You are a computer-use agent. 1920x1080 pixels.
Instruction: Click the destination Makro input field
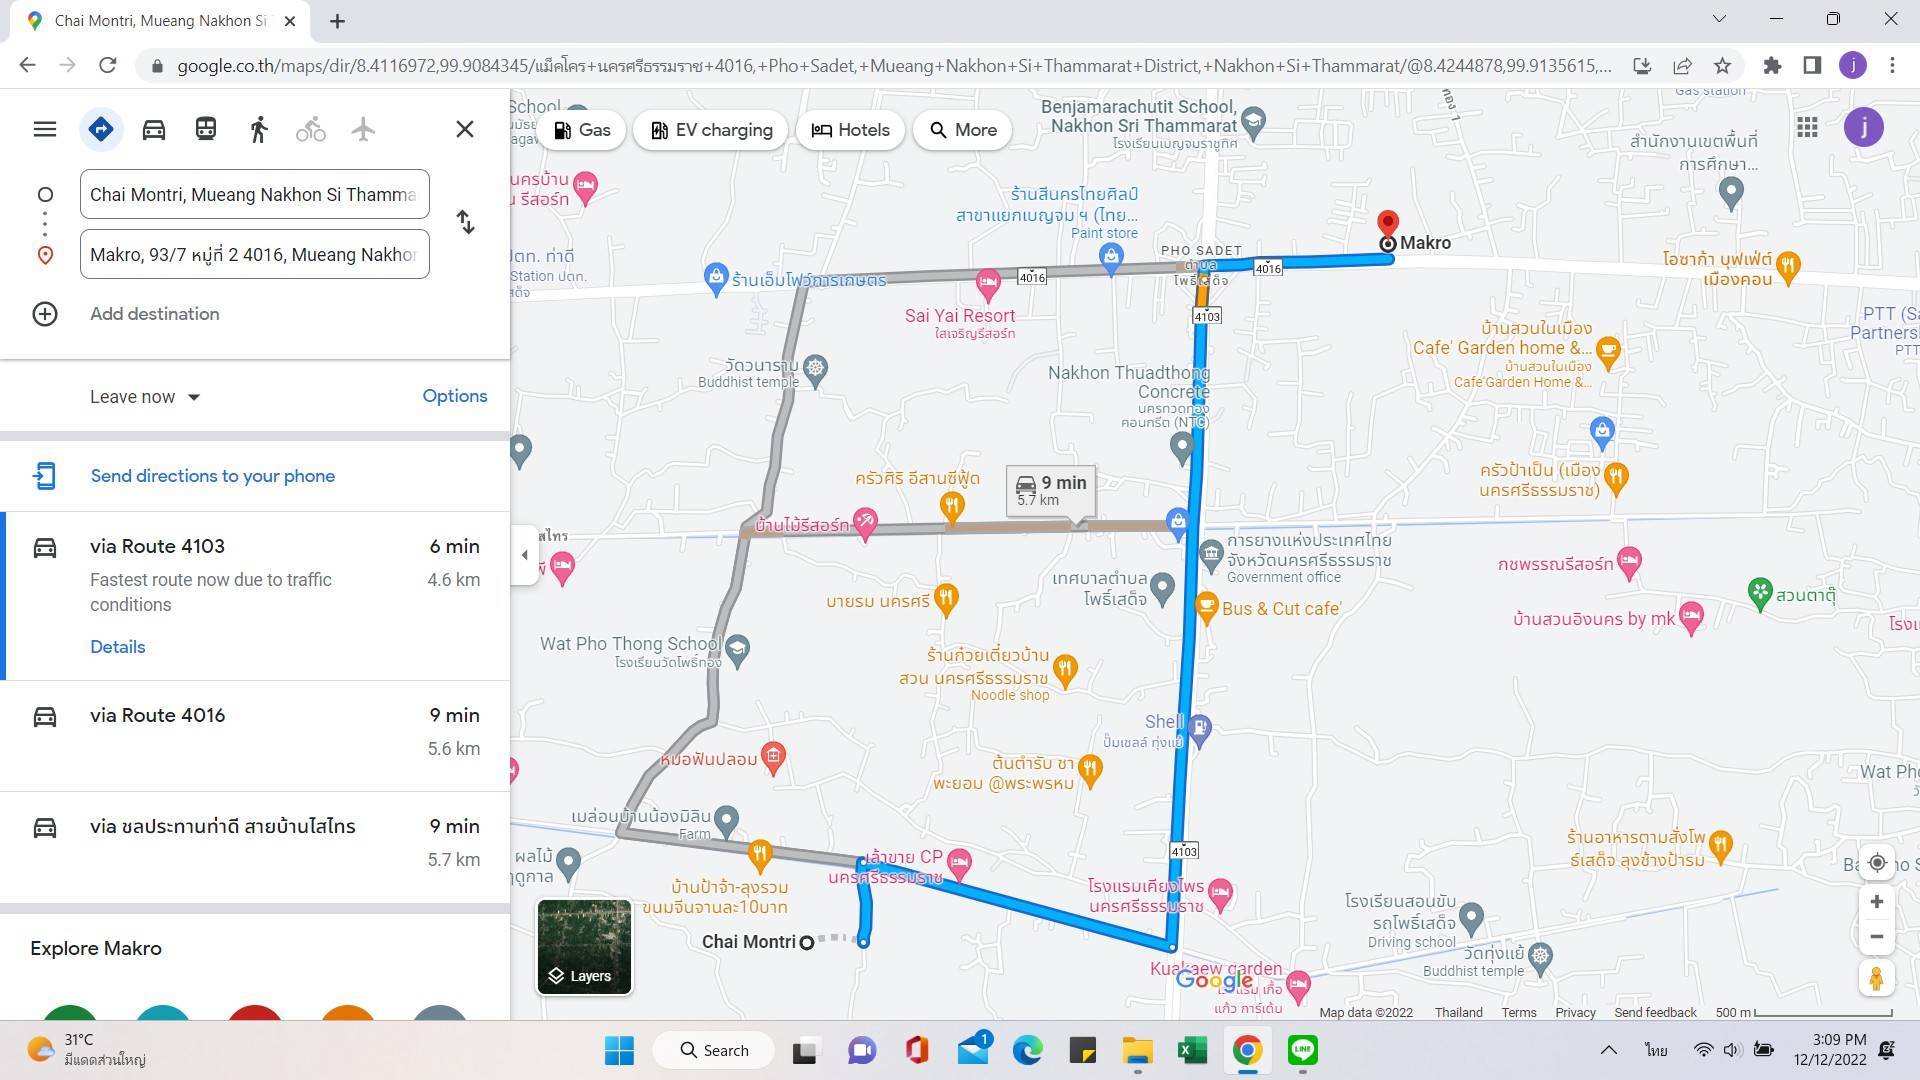pos(254,254)
